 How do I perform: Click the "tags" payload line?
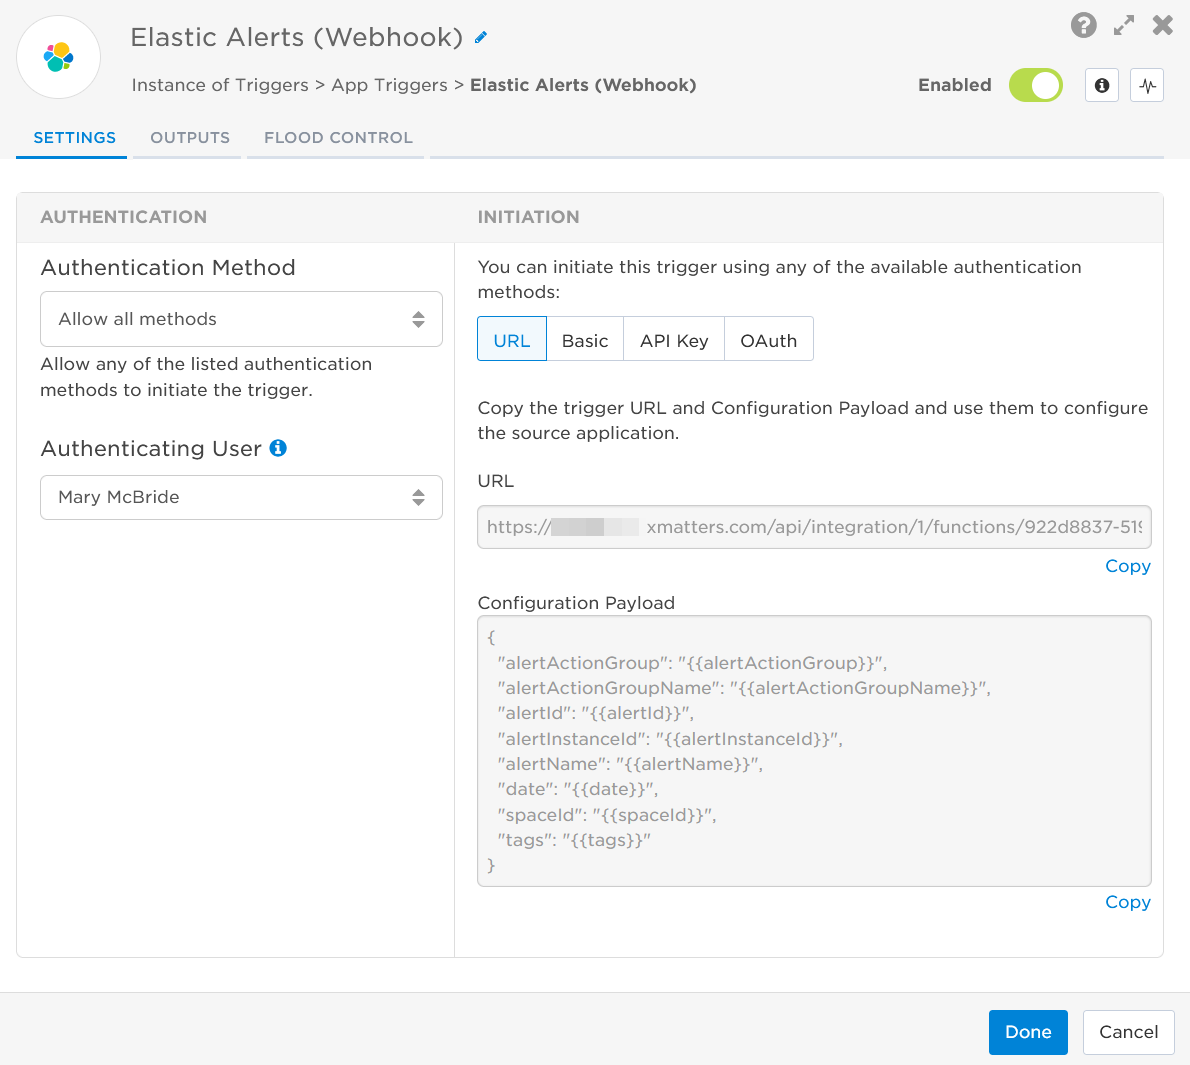pos(574,840)
